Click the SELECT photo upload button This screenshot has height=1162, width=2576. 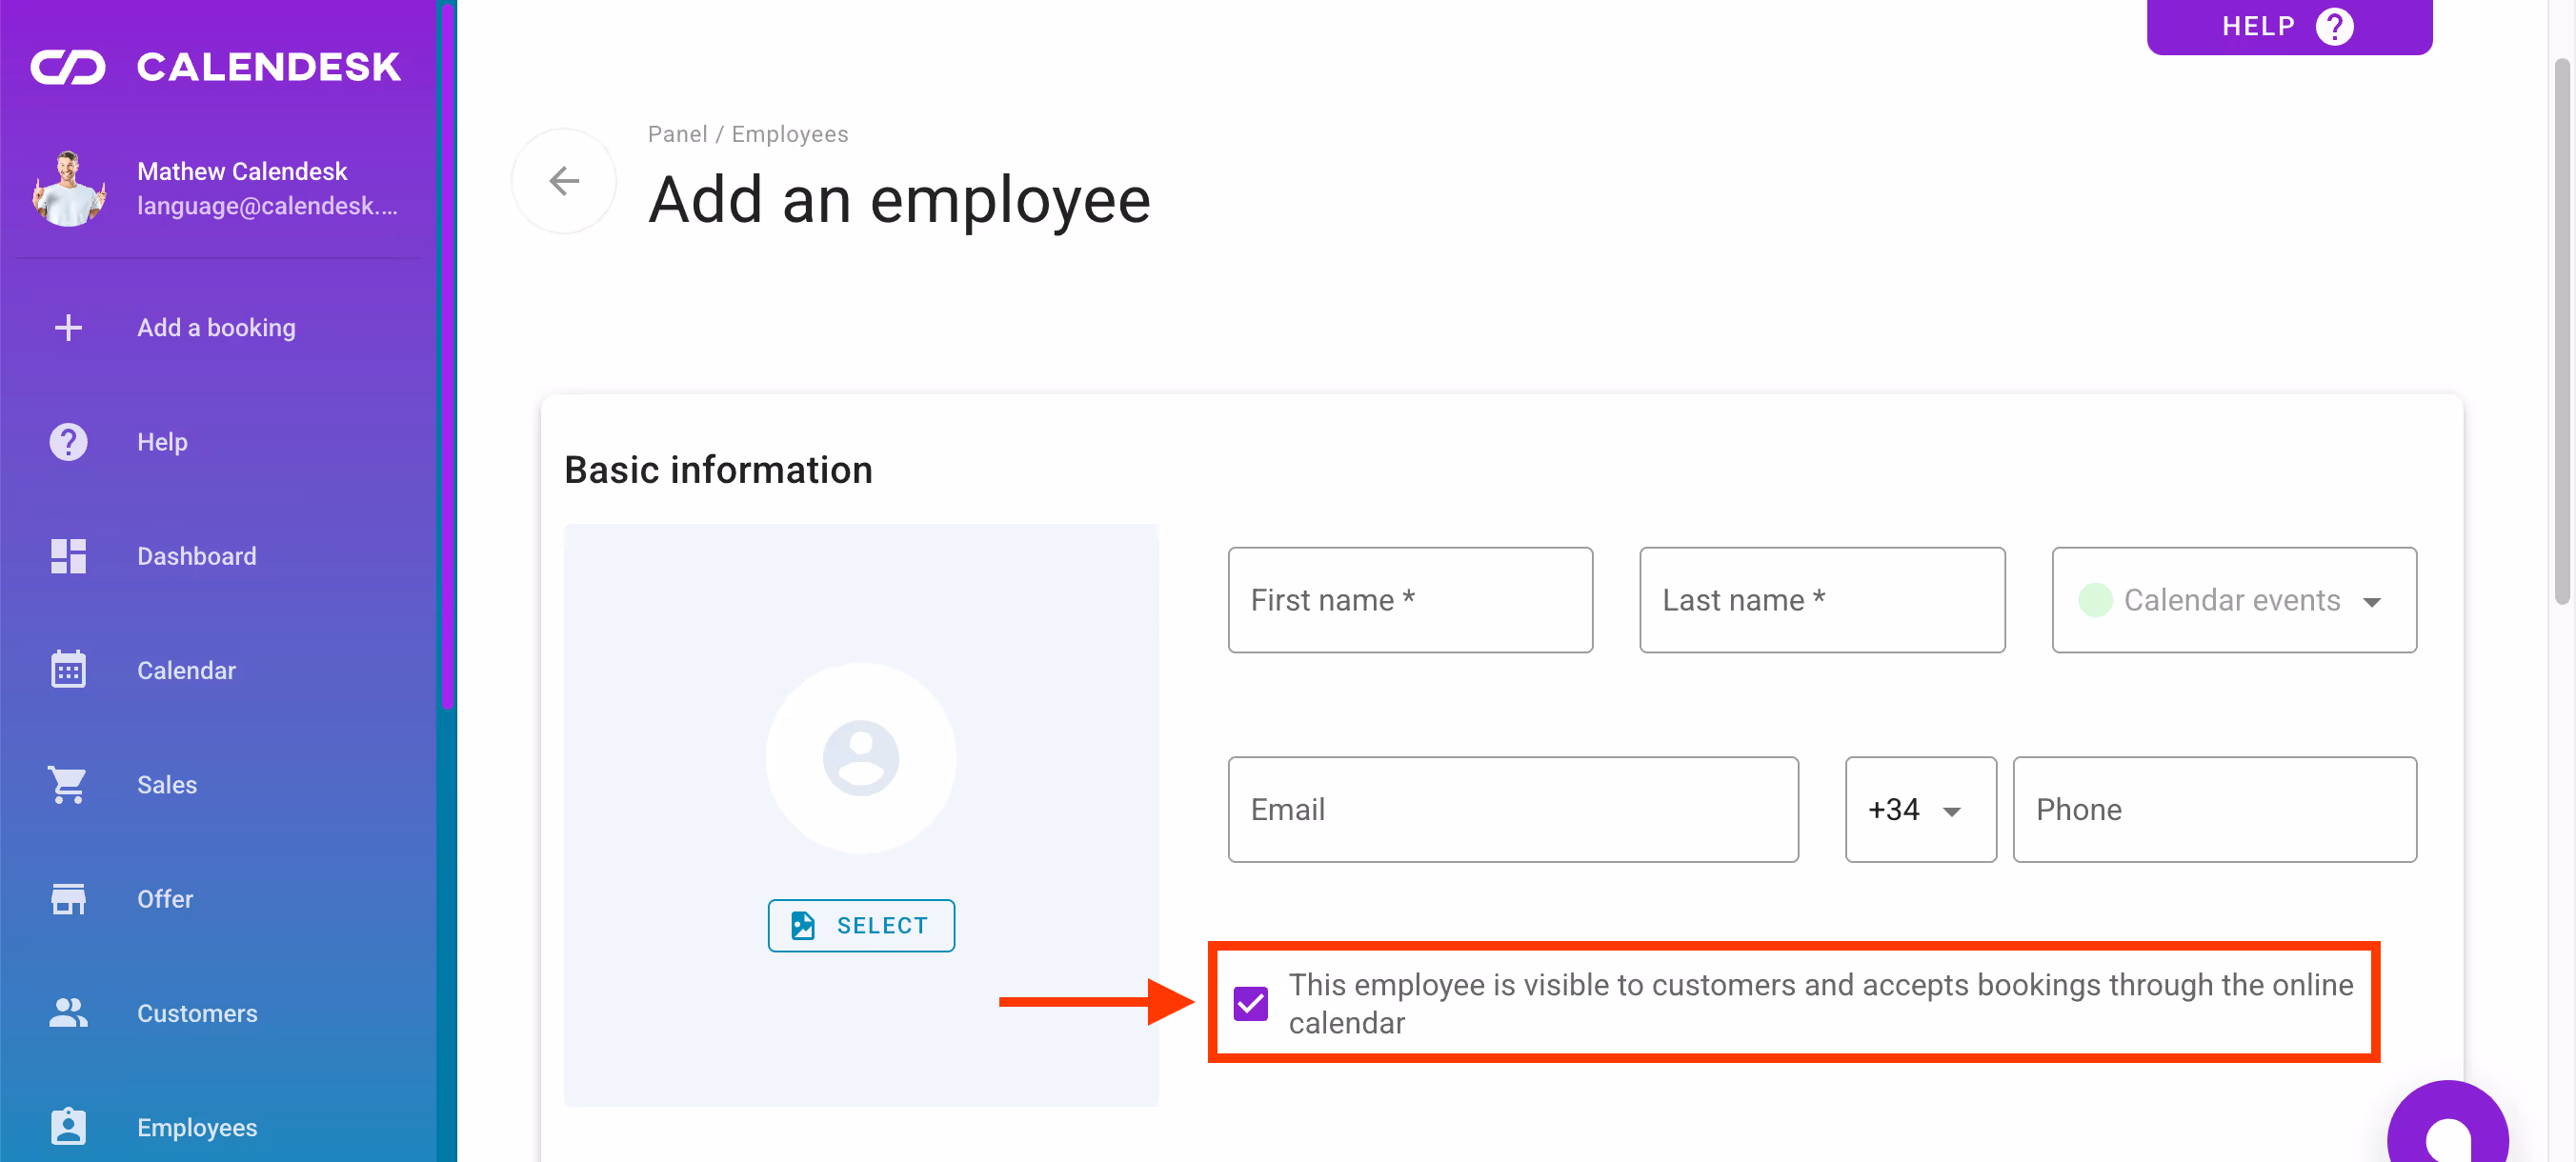coord(860,925)
